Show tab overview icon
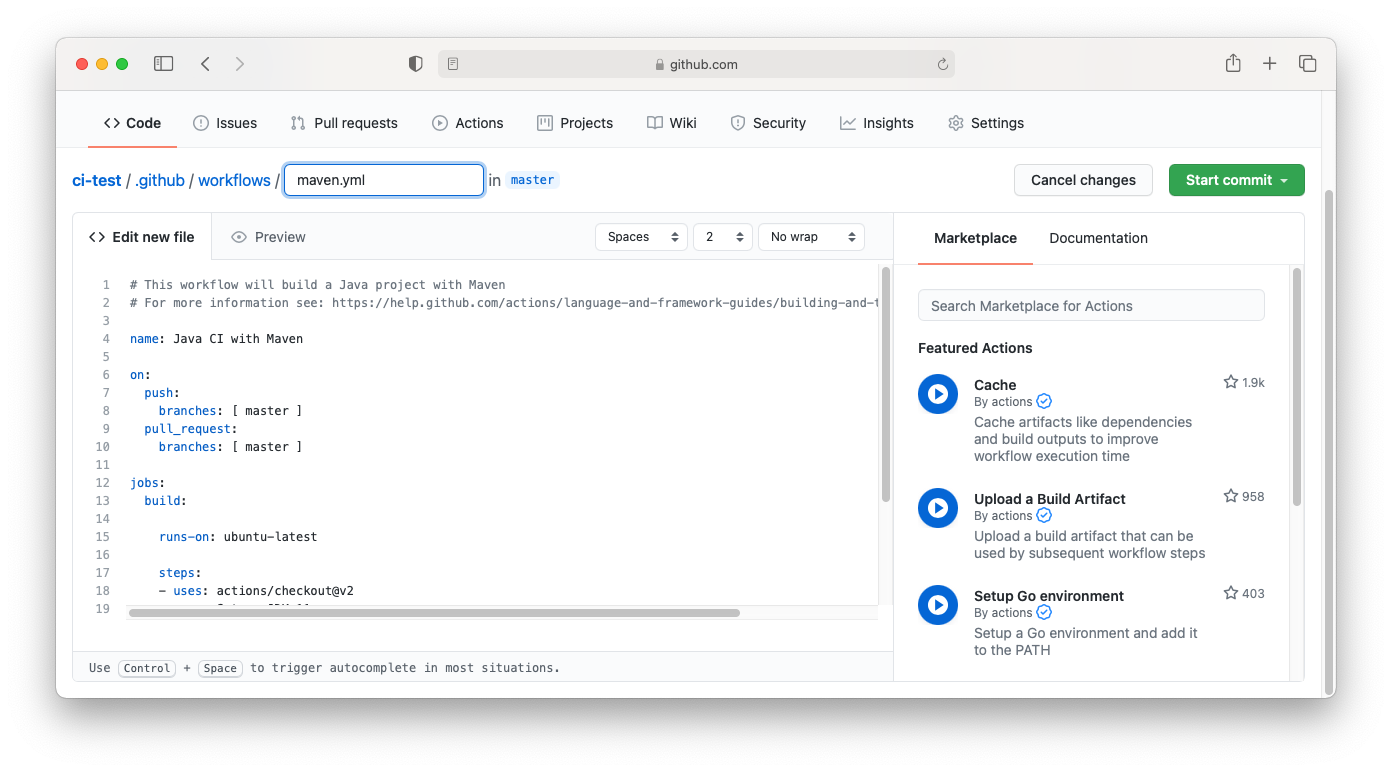Viewport: 1392px width, 772px height. (1307, 64)
